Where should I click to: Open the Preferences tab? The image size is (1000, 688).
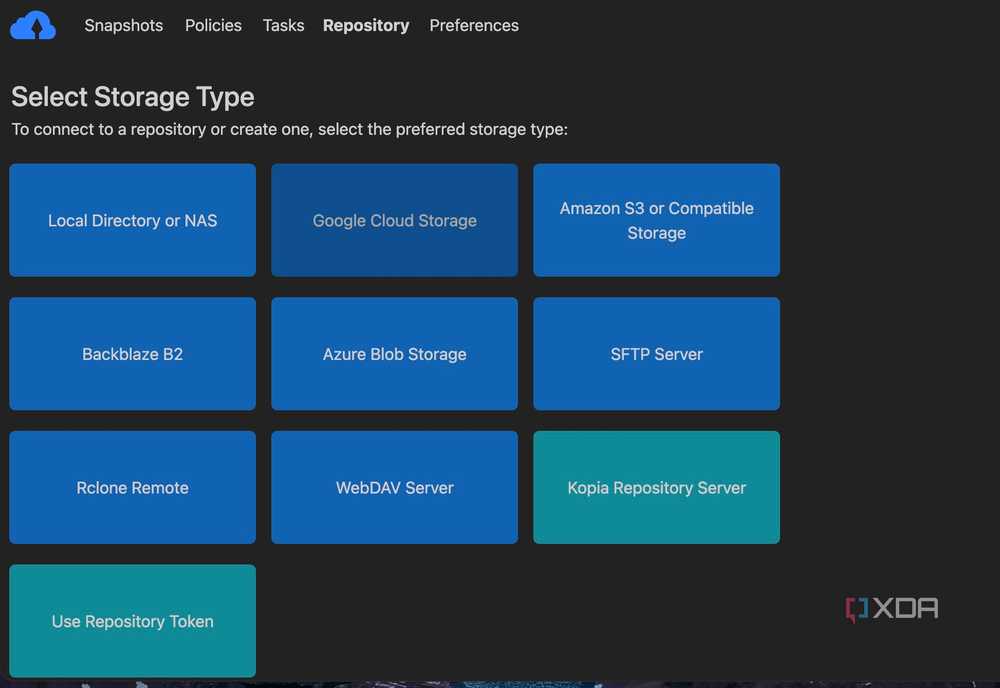tap(474, 26)
